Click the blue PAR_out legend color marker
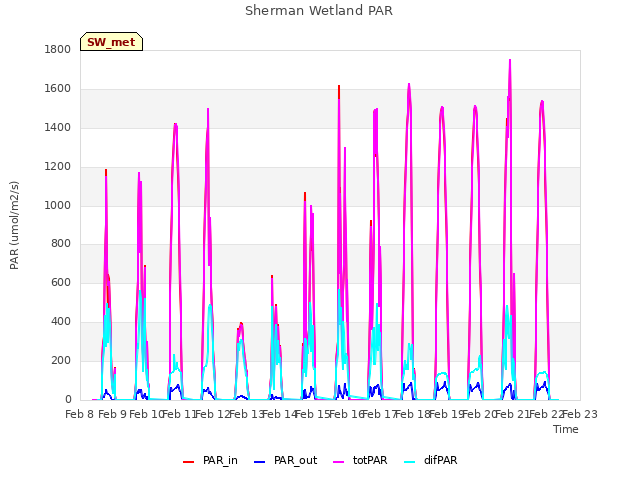The height and width of the screenshot is (480, 640). [x=259, y=462]
